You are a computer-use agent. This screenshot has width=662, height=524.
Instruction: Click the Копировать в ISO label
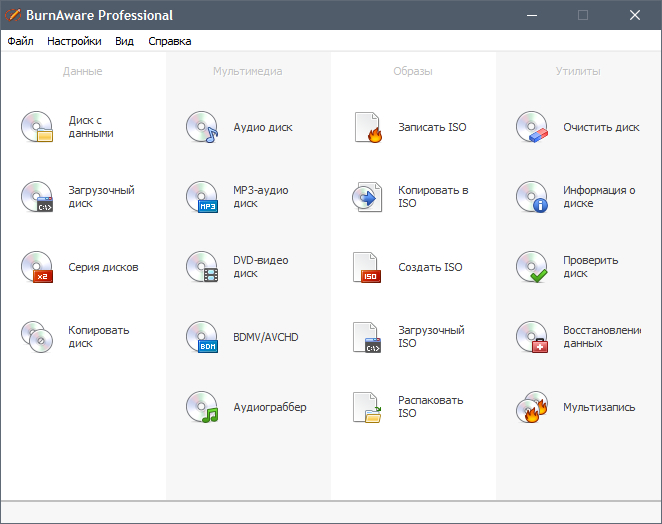coord(433,197)
